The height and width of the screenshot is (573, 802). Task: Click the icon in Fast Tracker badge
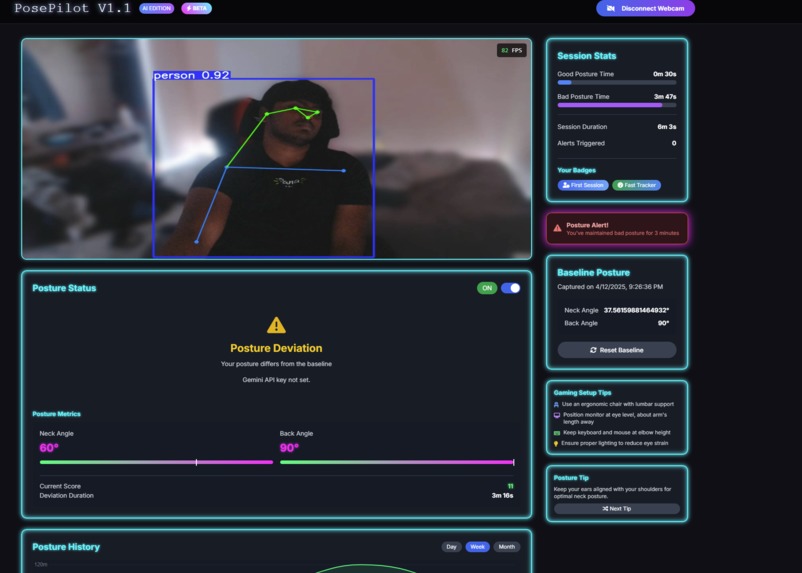coord(620,185)
